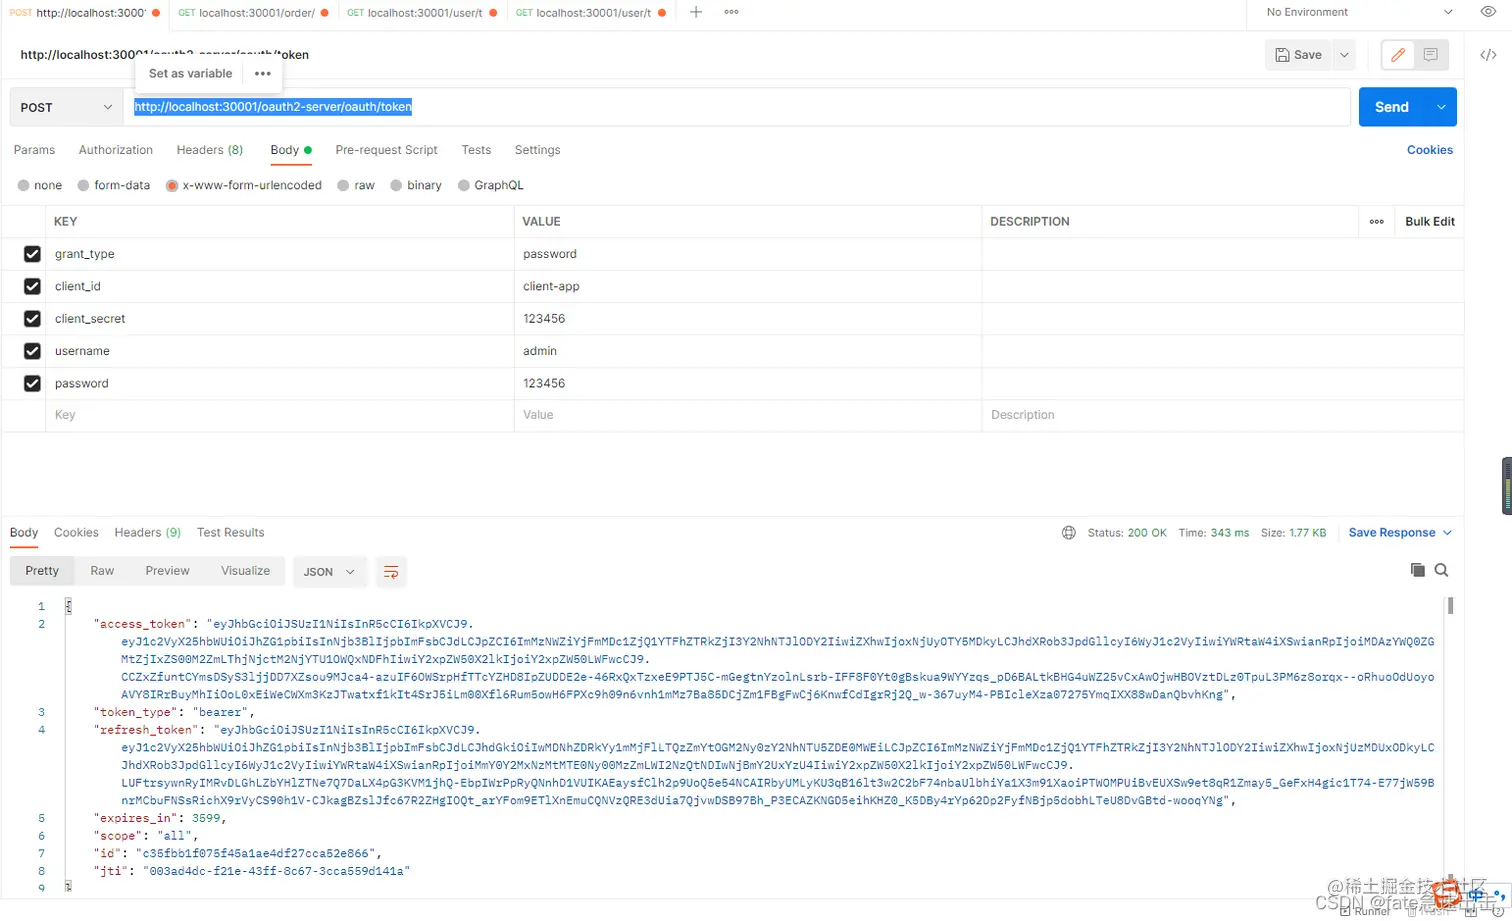Open environment quick look eye icon
Image resolution: width=1512 pixels, height=921 pixels.
(1488, 12)
